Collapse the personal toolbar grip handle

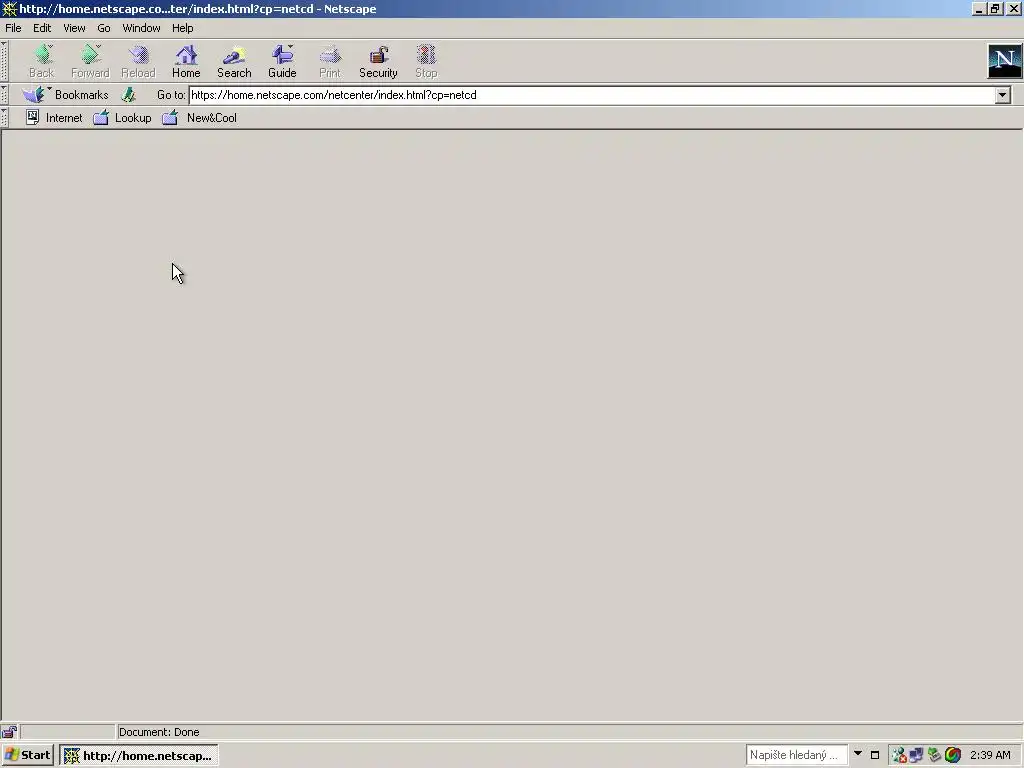pos(5,118)
